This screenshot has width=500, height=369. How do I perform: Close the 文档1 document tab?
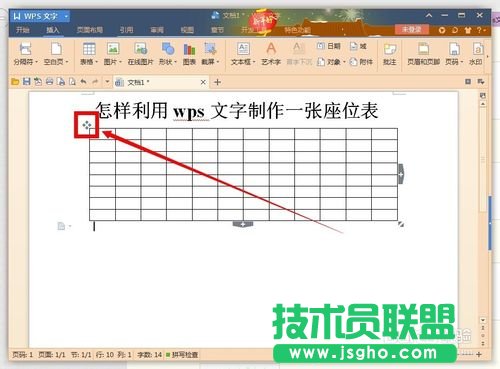coord(203,82)
